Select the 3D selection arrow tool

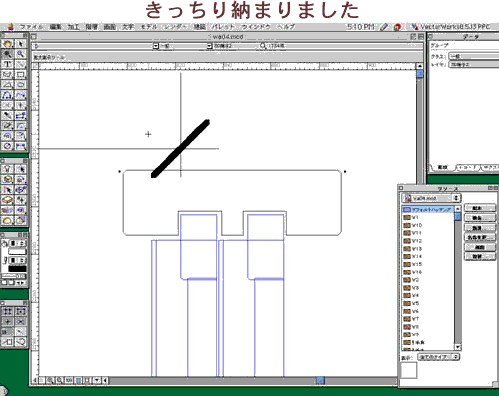(21, 169)
